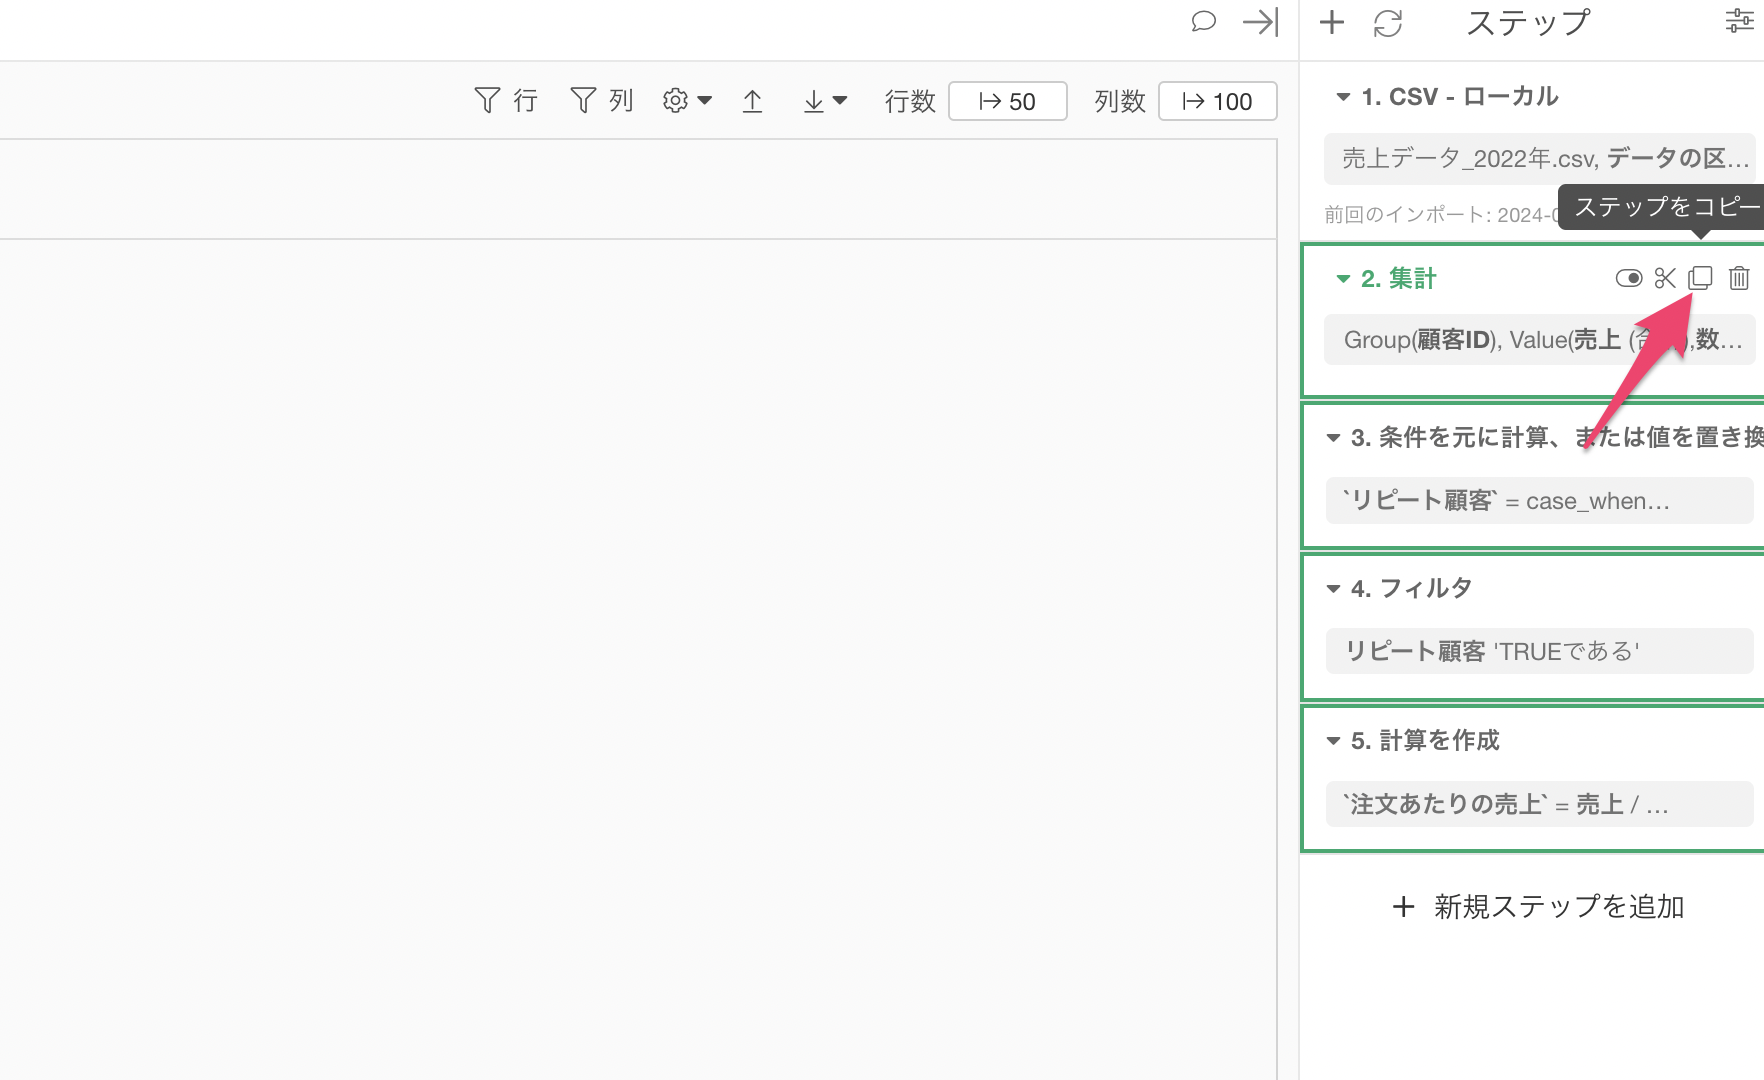Collapse the 1. CSV - ローカル step
The height and width of the screenshot is (1080, 1764).
pyautogui.click(x=1343, y=97)
